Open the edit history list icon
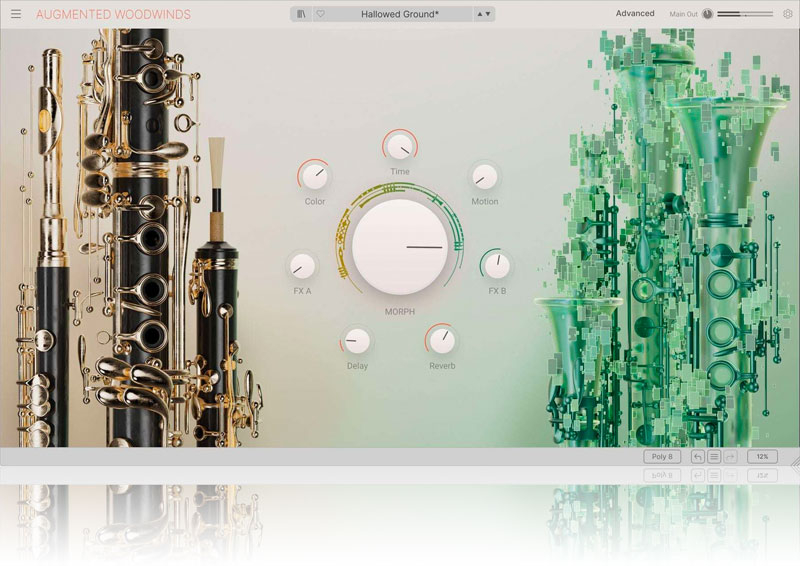 point(714,457)
